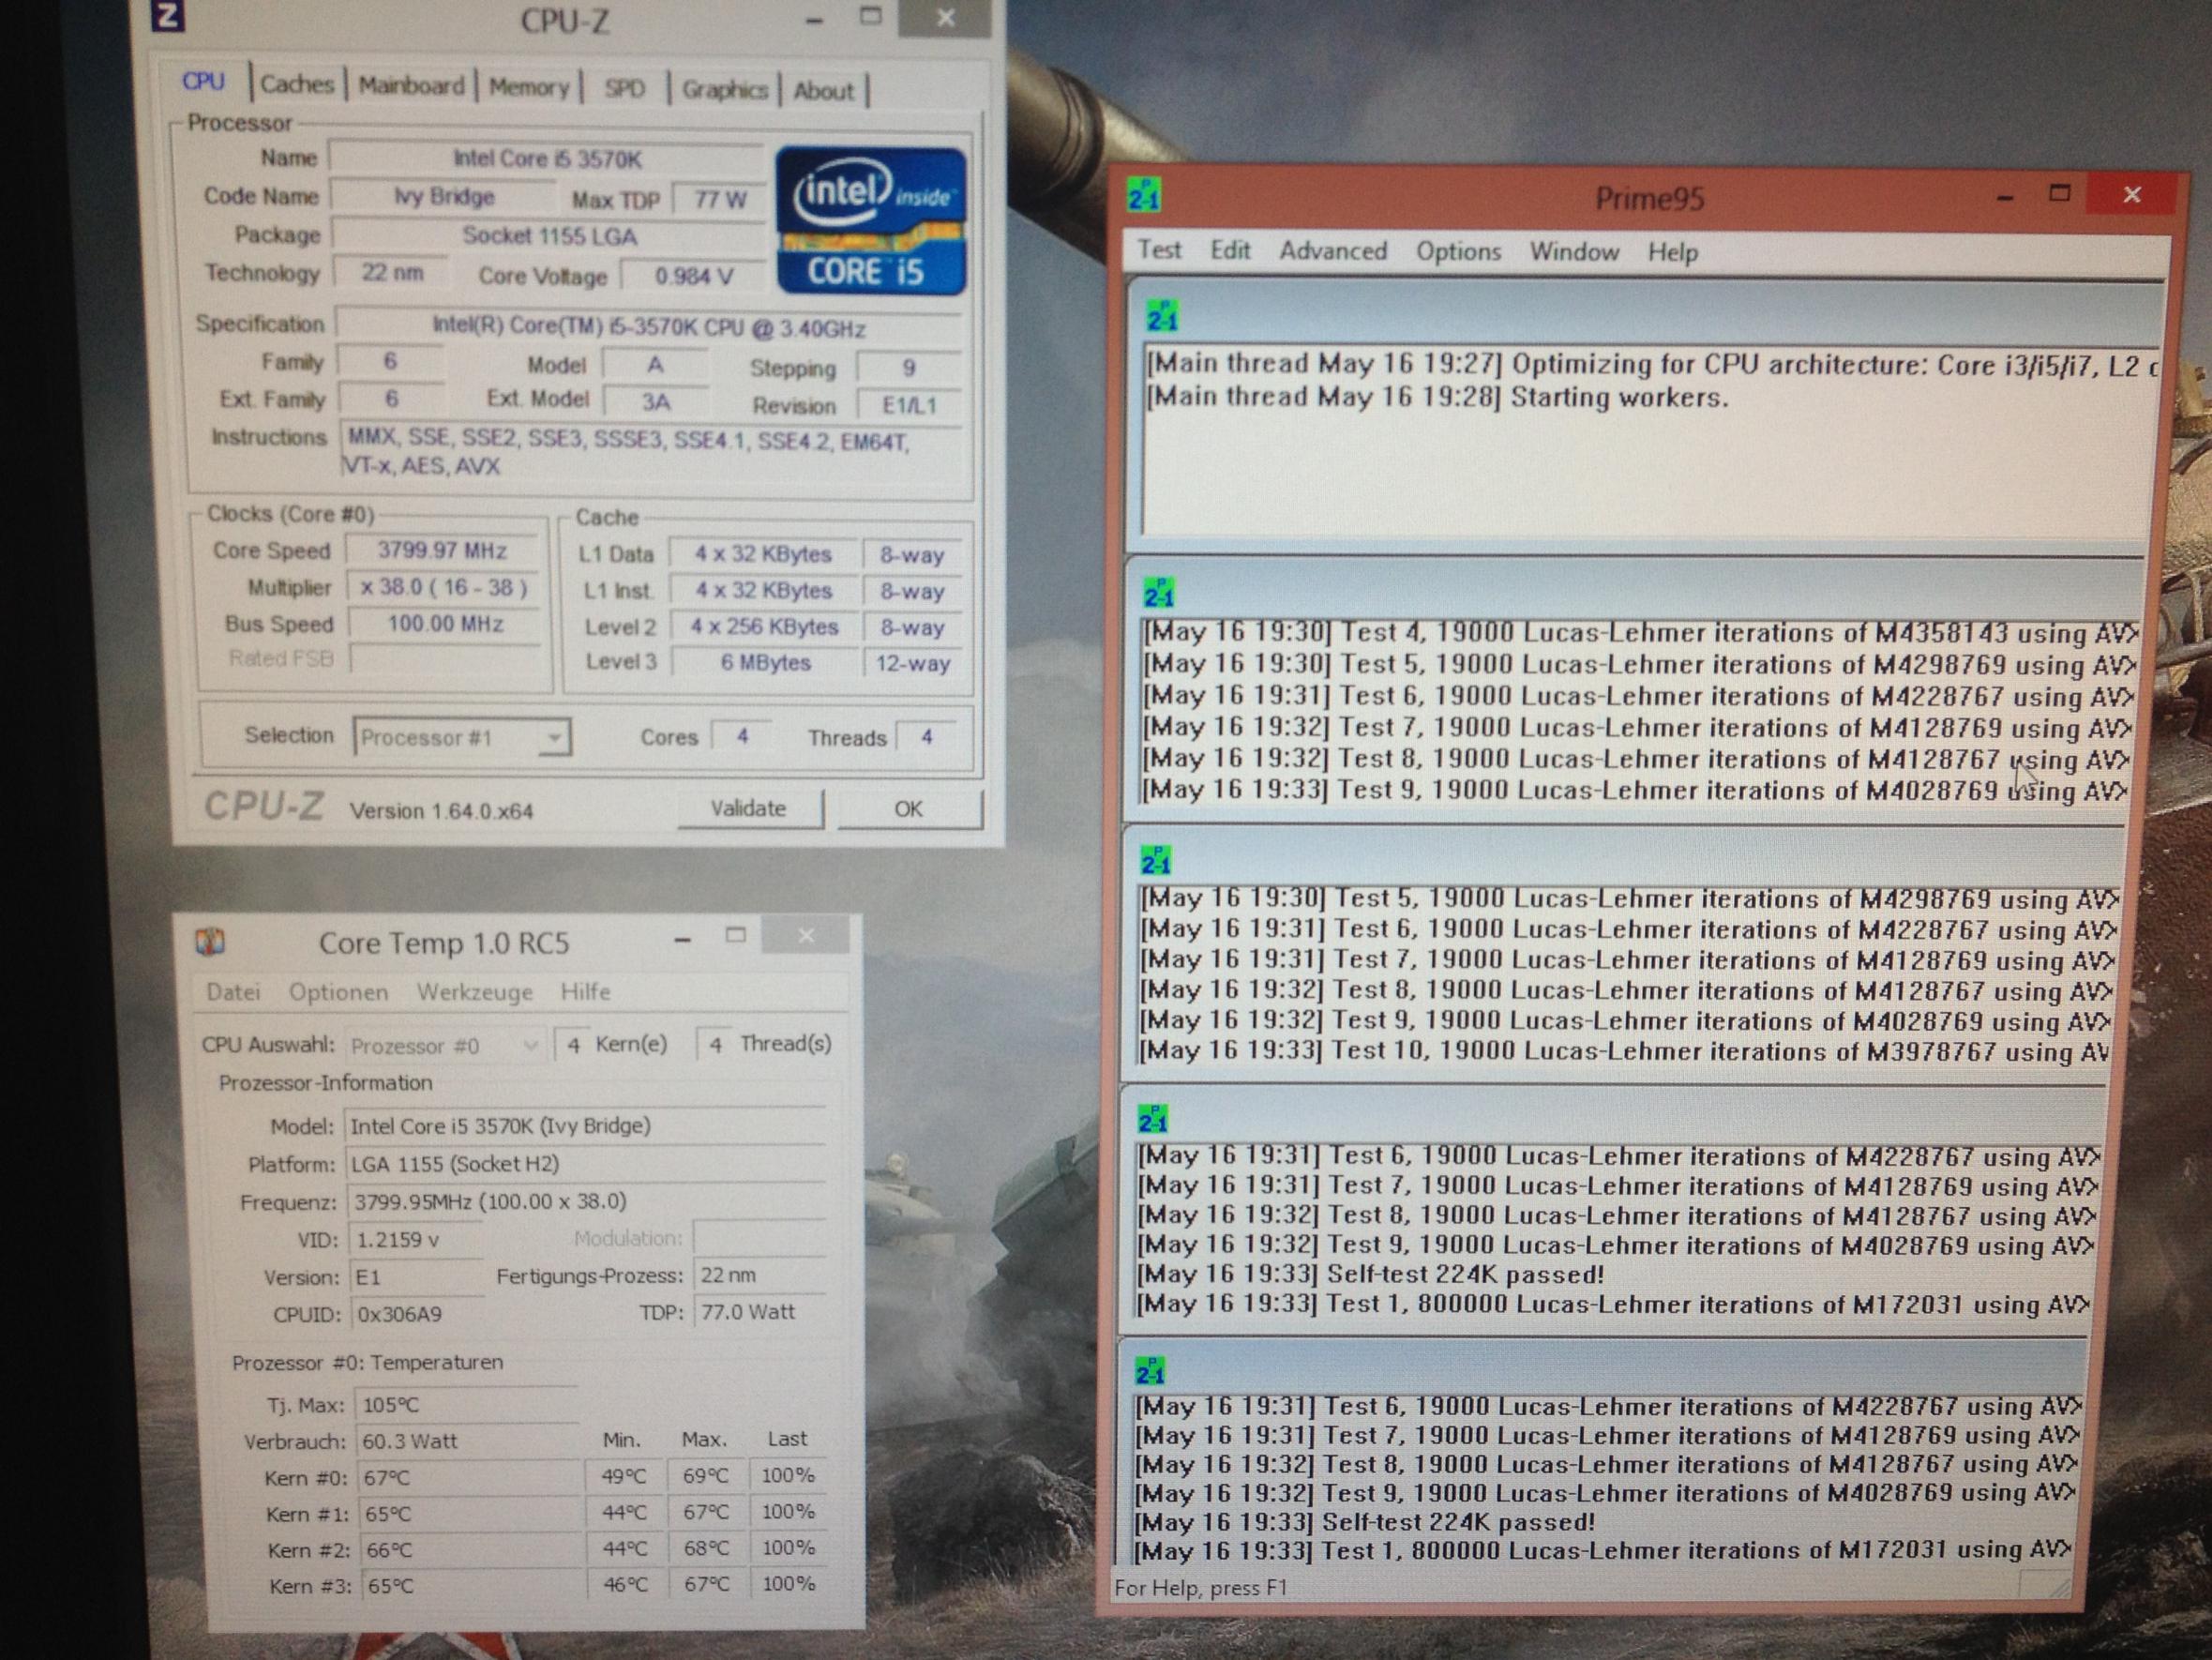2212x1660 pixels.
Task: Switch to the Memory tab in CPU-Z
Action: pos(528,88)
